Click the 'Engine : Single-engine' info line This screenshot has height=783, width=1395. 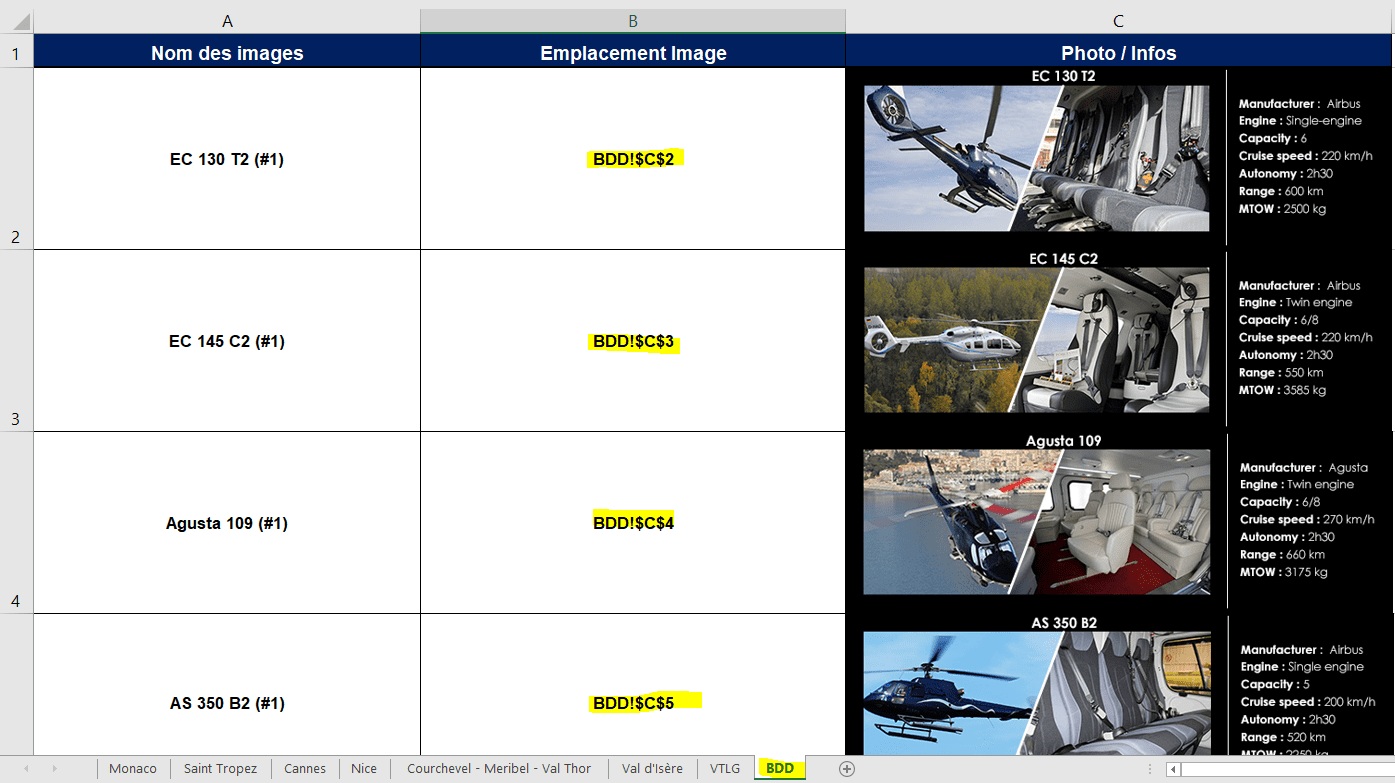click(1300, 121)
